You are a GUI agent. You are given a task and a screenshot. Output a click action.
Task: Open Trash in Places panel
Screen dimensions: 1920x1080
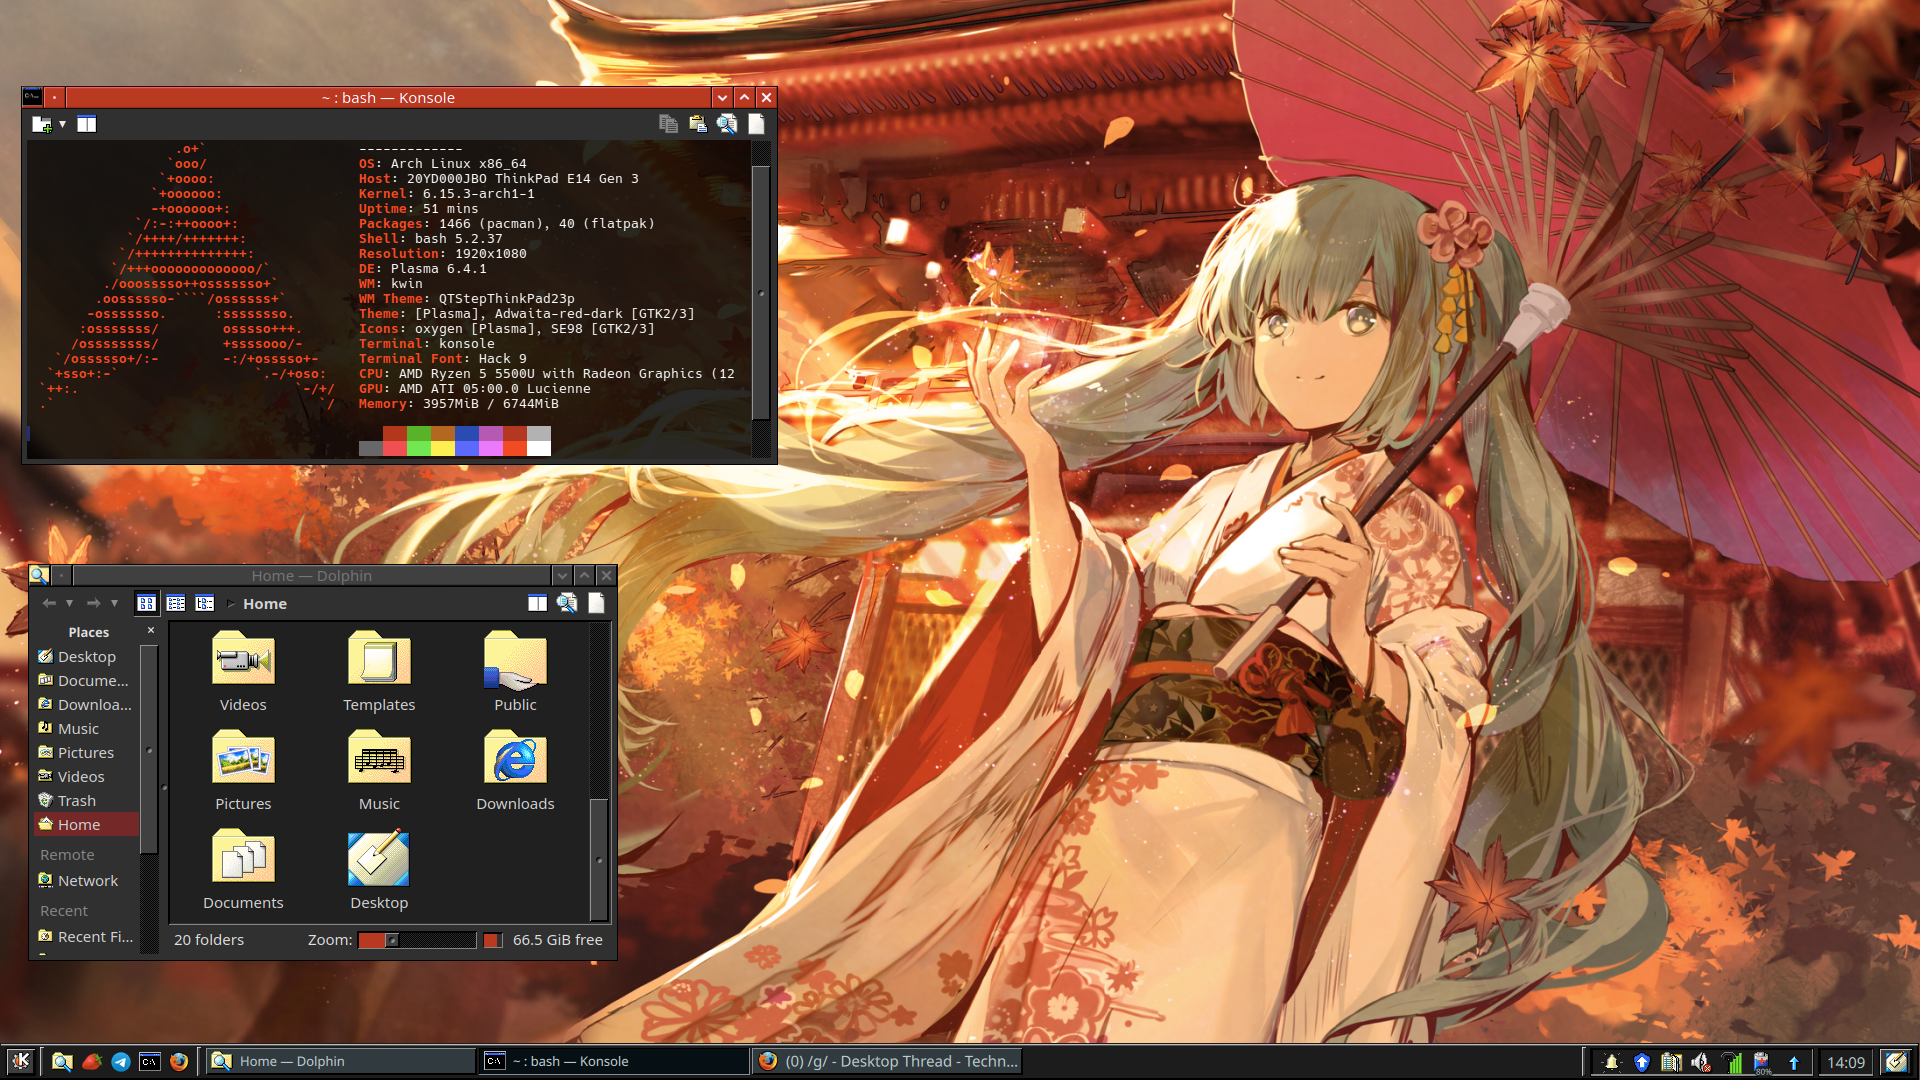86,801
